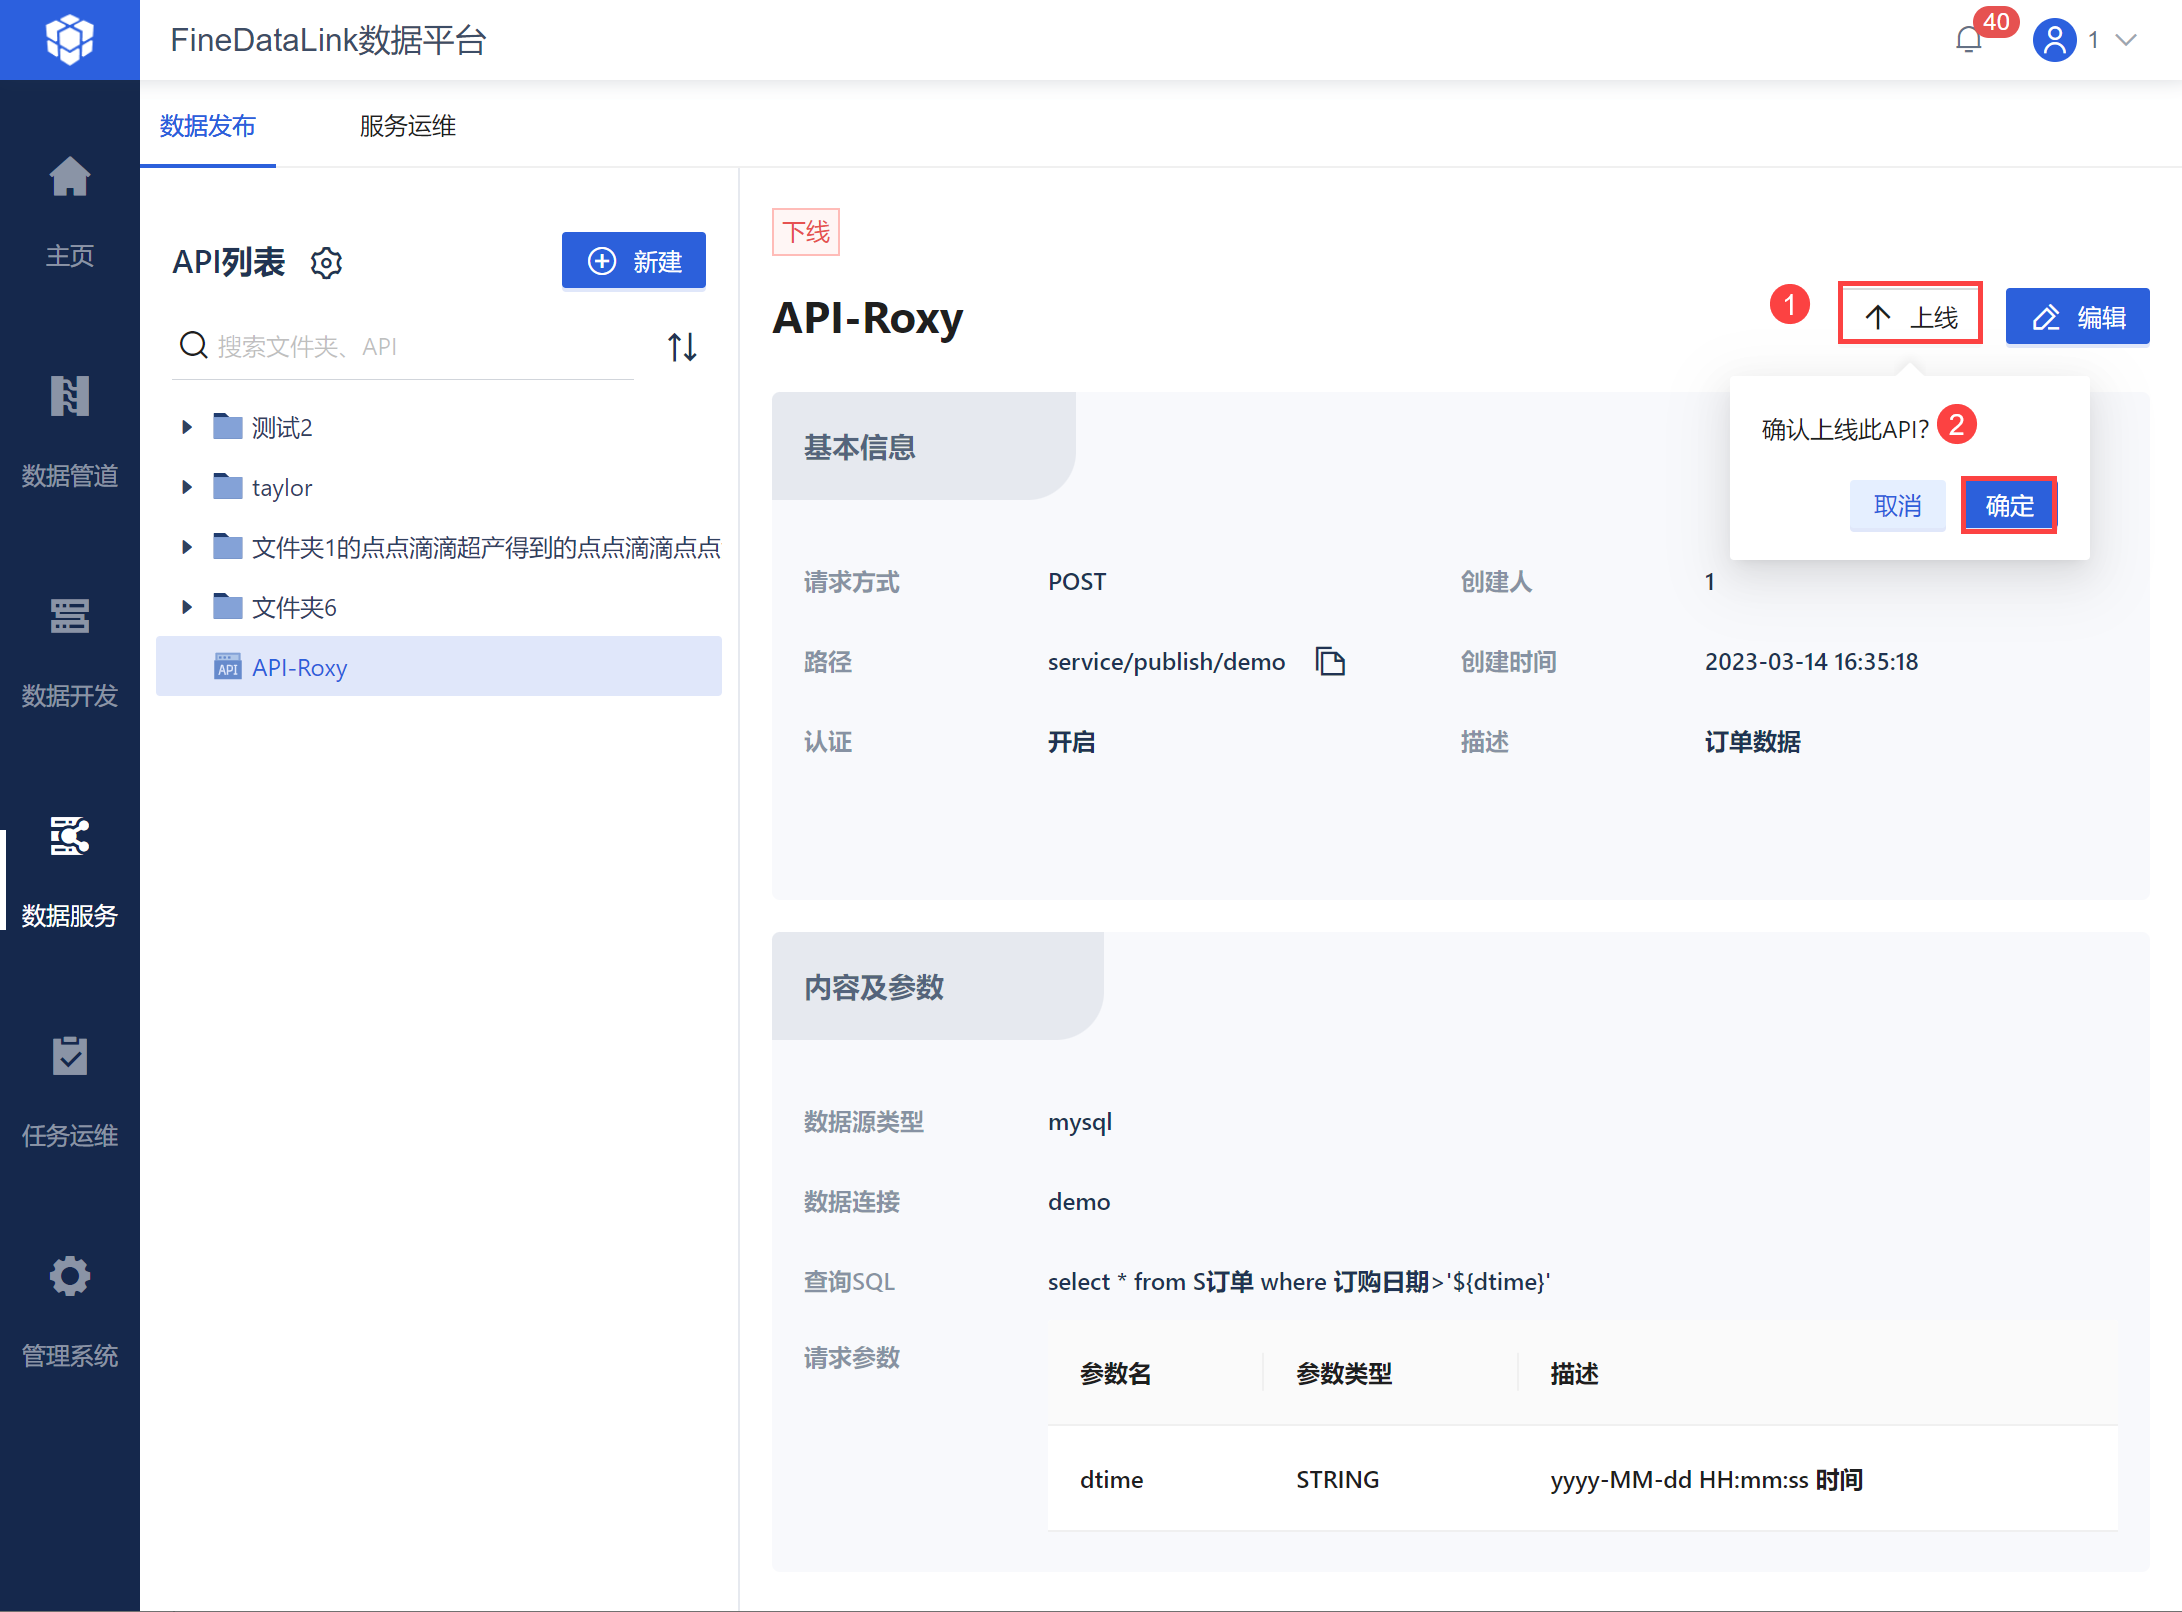2182x1612 pixels.
Task: Confirm going online with 确定 button
Action: coord(2008,506)
